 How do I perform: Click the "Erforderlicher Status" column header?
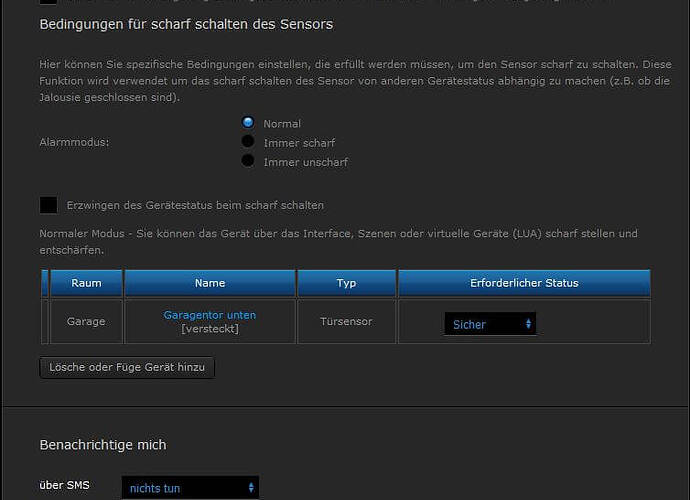524,283
